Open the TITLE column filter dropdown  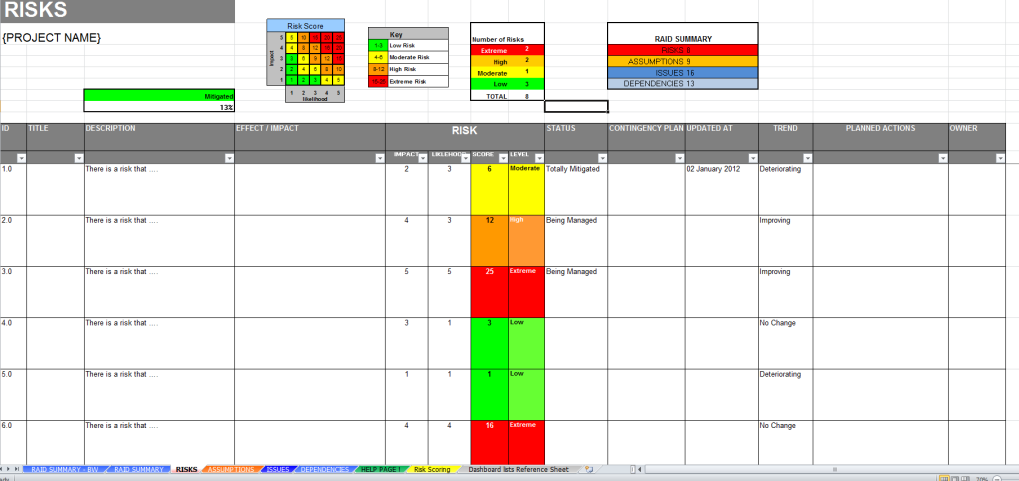tap(79, 158)
